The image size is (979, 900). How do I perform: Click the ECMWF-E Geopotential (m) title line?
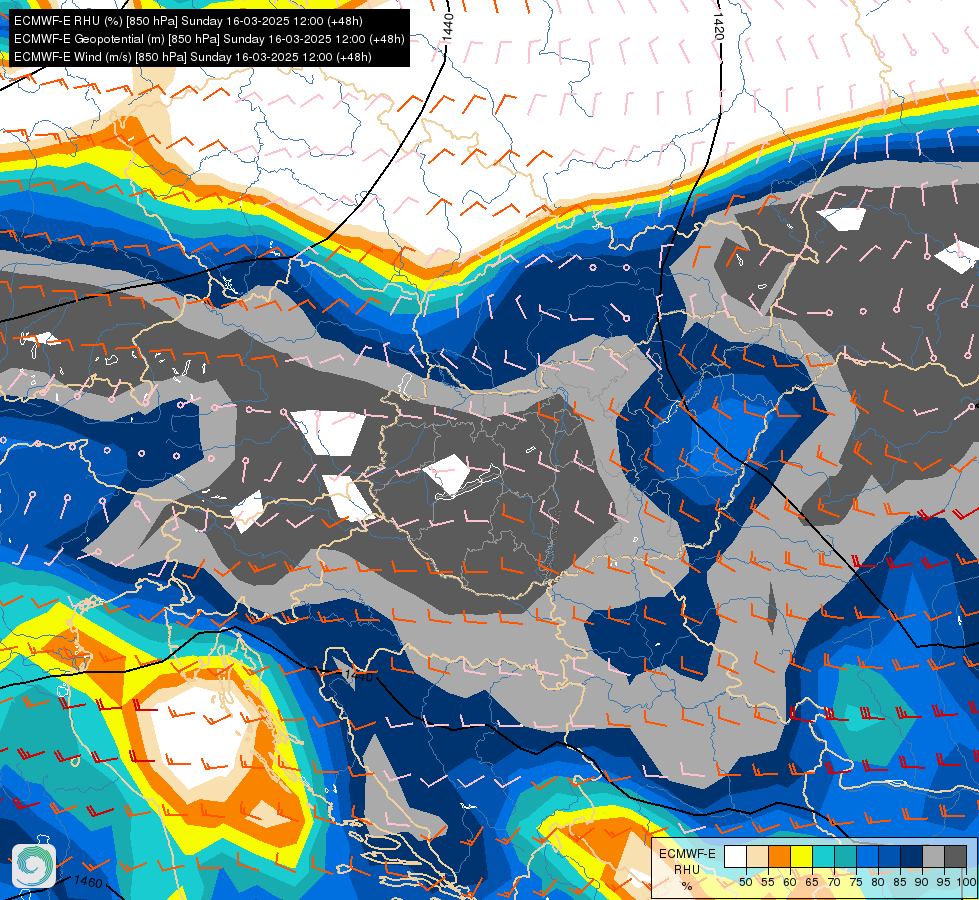tap(209, 39)
